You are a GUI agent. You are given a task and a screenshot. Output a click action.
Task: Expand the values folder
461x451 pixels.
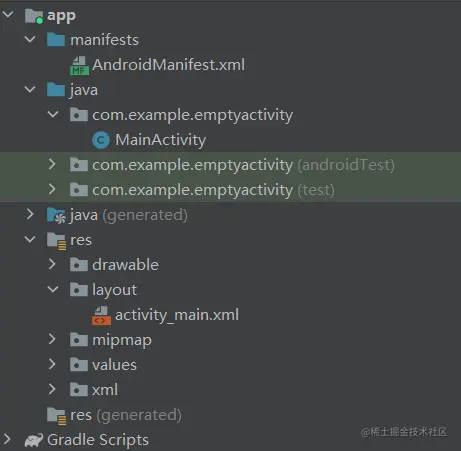52,364
